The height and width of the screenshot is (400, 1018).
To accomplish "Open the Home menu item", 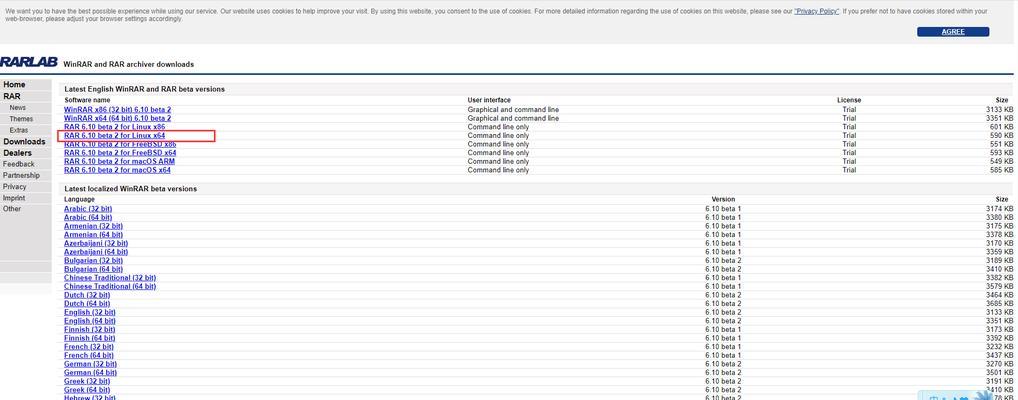I will pos(14,84).
